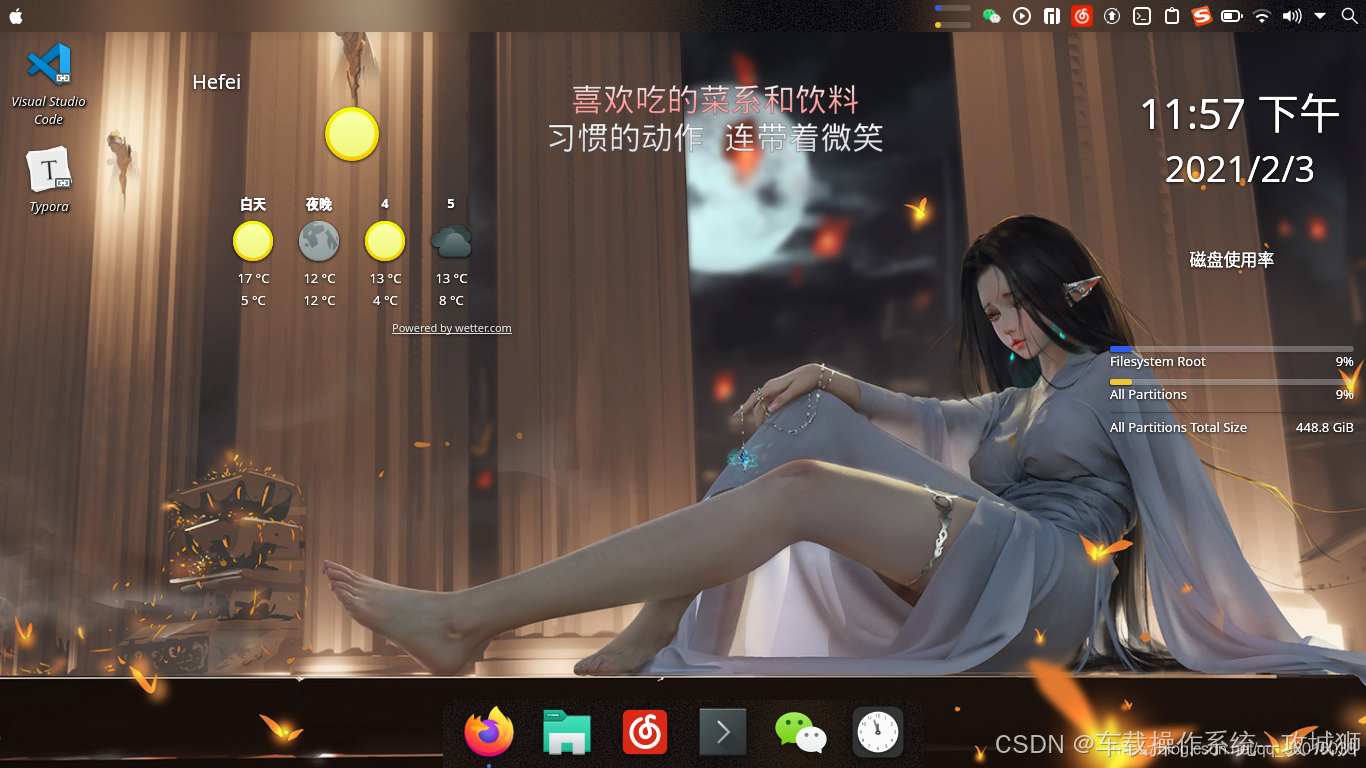
Task: Click the 448.8 GiB total size value
Action: pyautogui.click(x=1325, y=427)
